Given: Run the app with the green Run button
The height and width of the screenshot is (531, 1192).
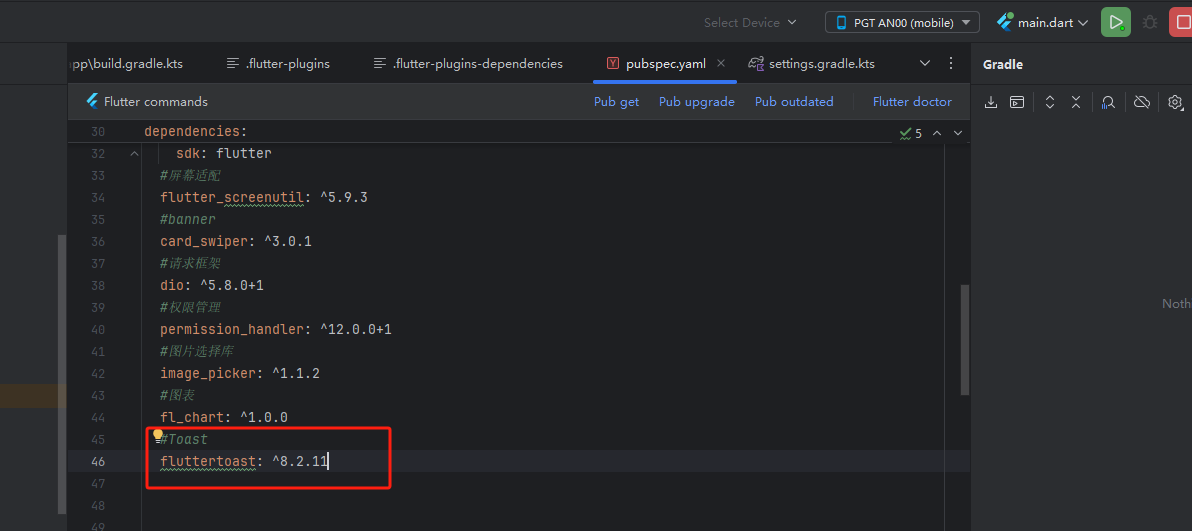Looking at the screenshot, I should coord(1115,22).
